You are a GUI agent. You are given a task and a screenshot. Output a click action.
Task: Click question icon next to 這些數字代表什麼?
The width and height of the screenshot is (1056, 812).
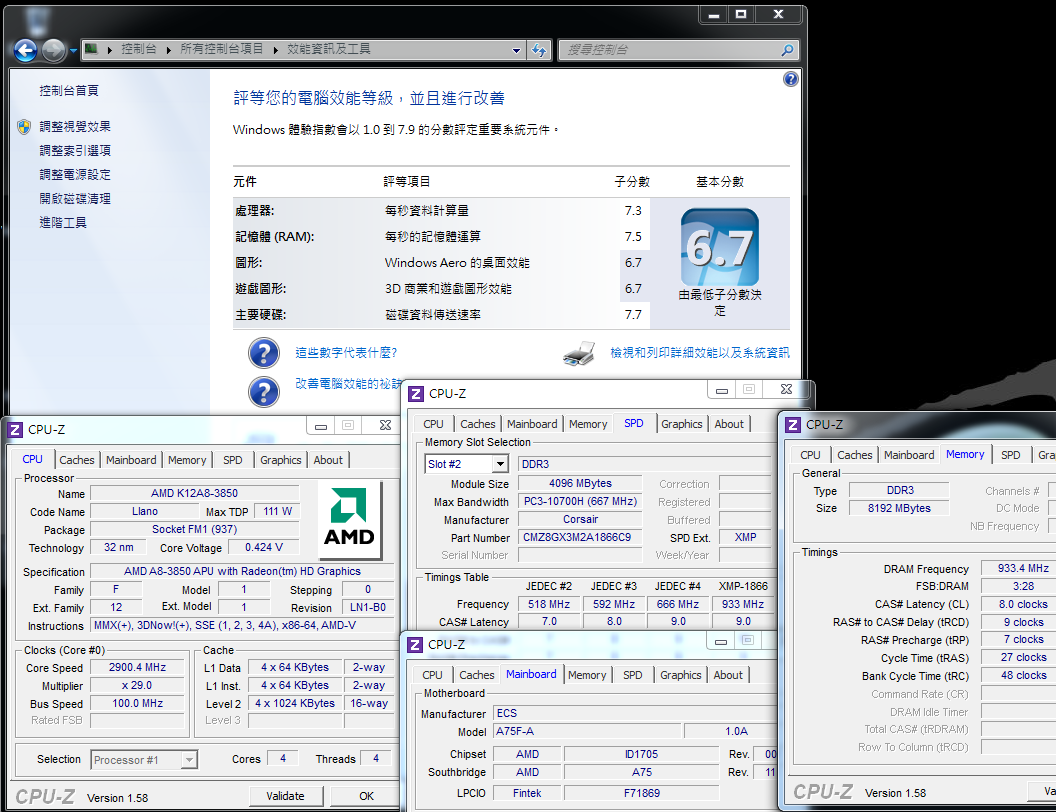click(x=264, y=353)
